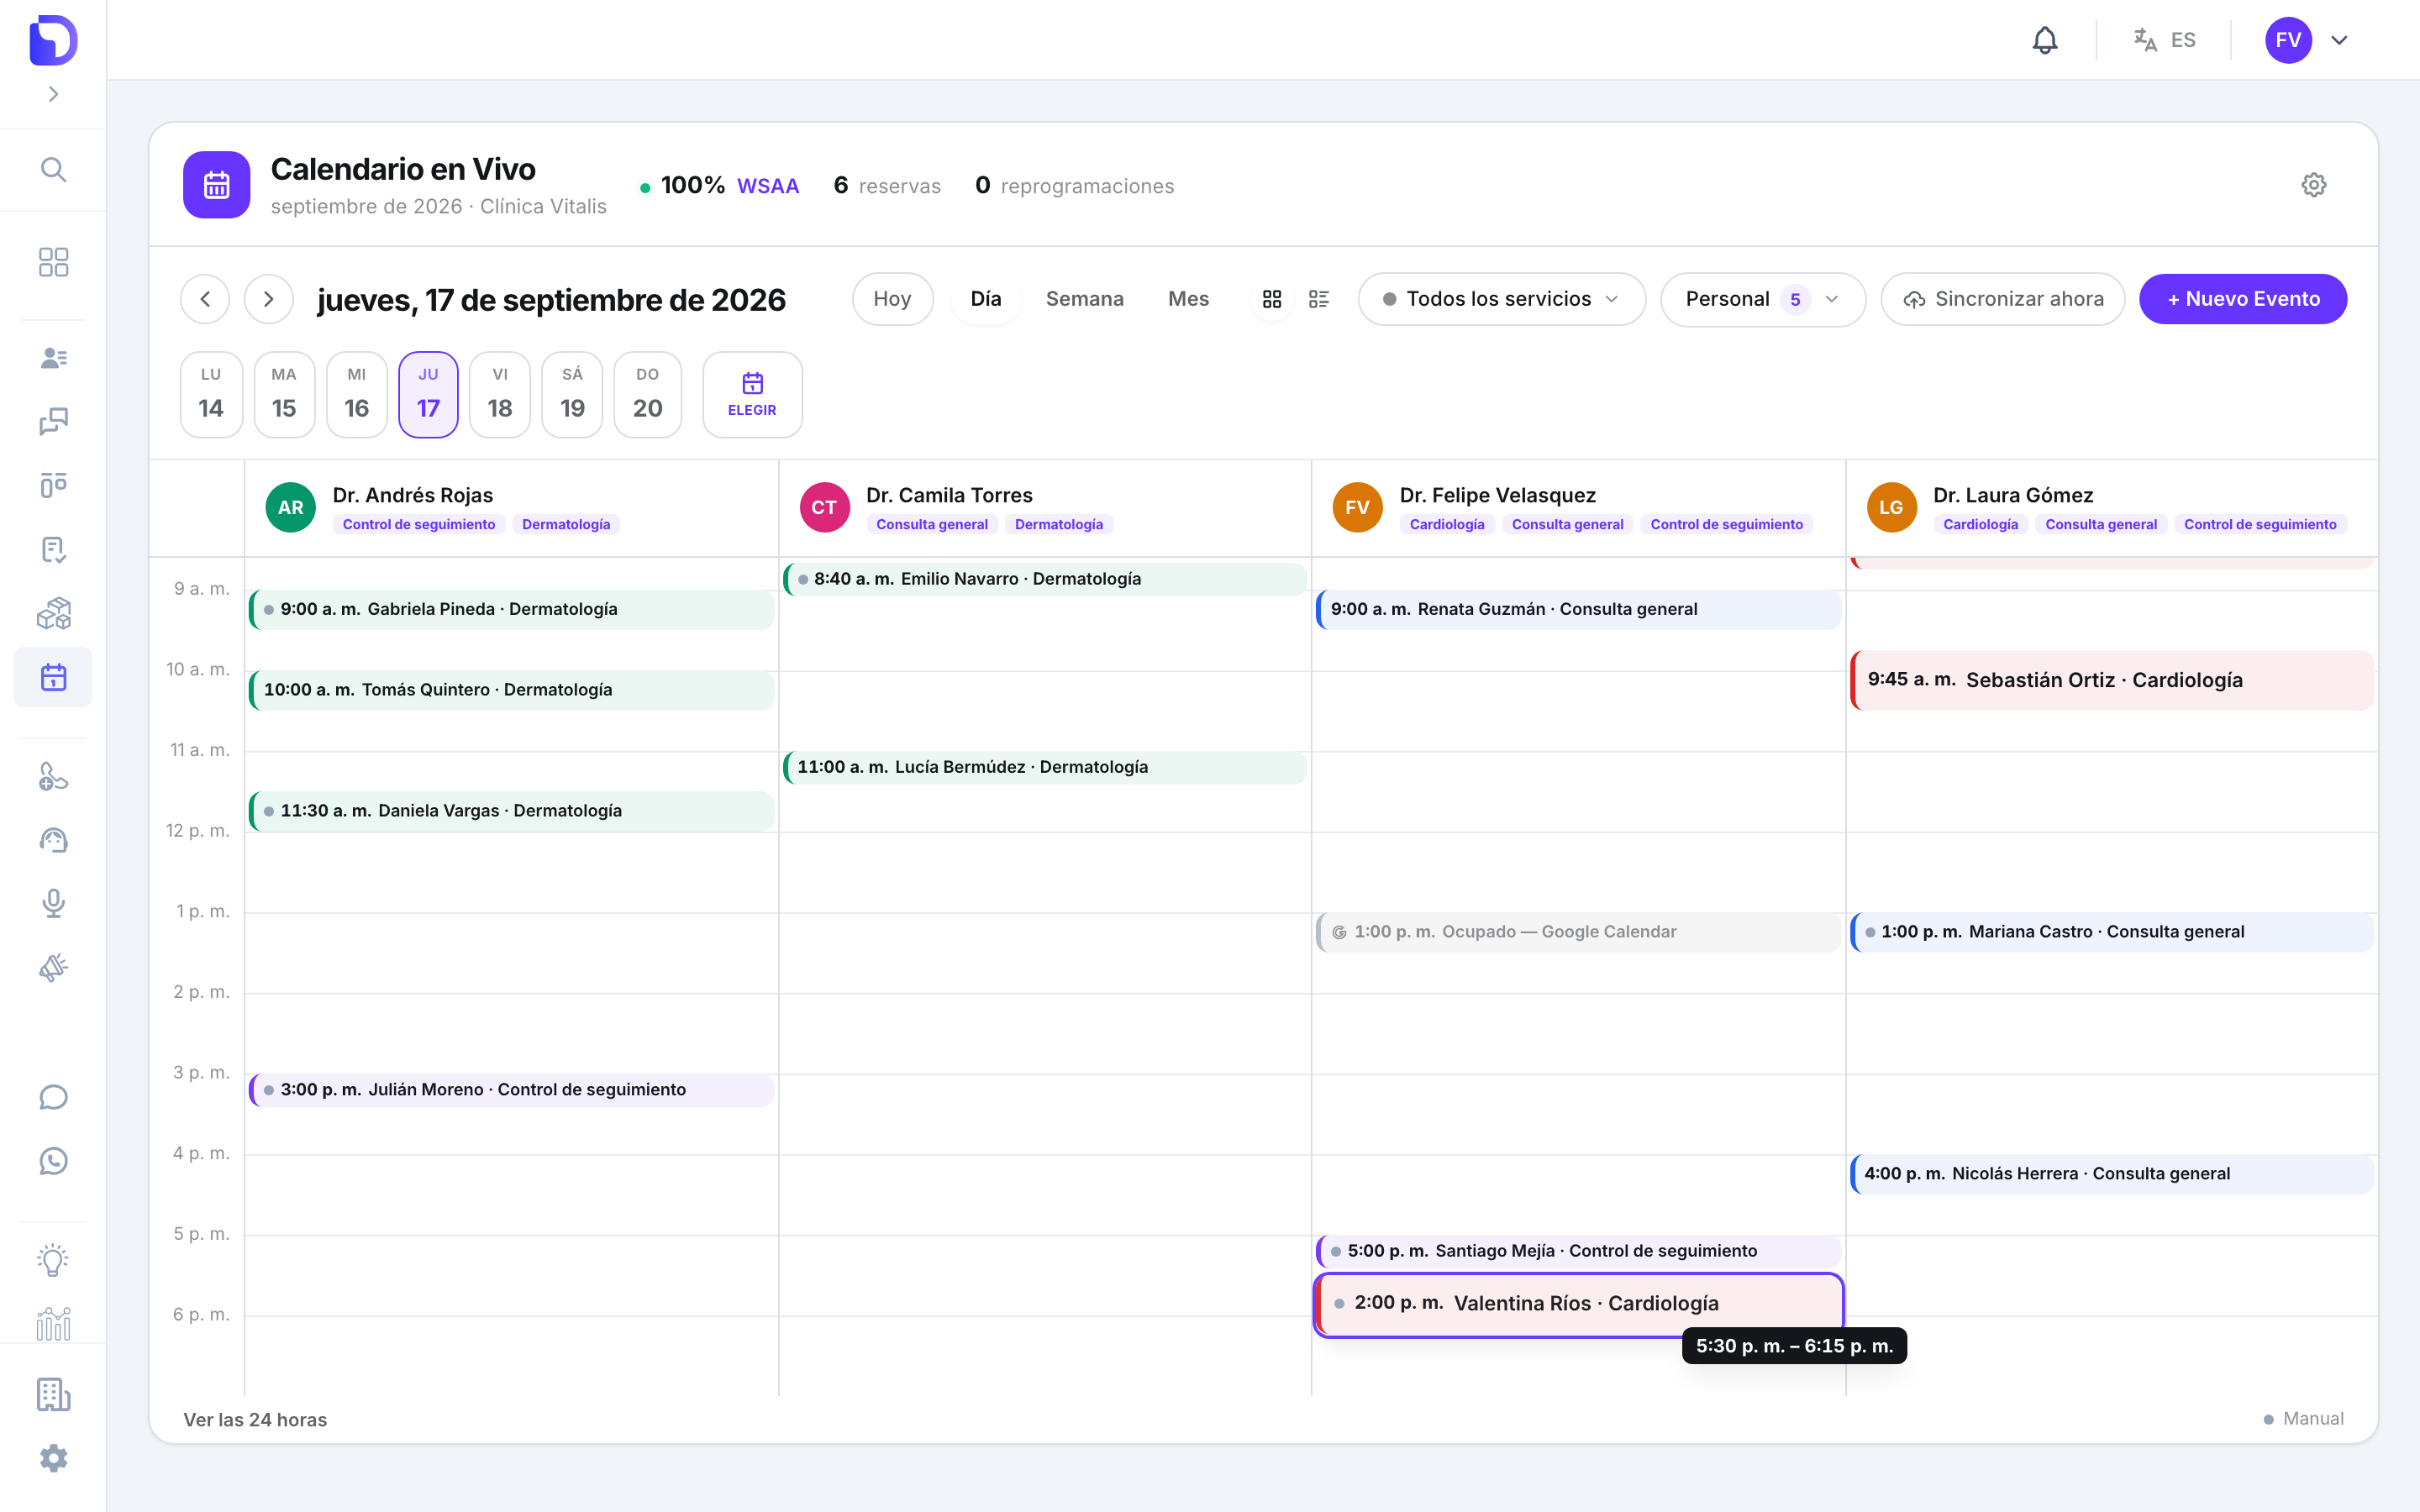Open the building icon in the sidebar
This screenshot has height=1512, width=2420.
(53, 1395)
